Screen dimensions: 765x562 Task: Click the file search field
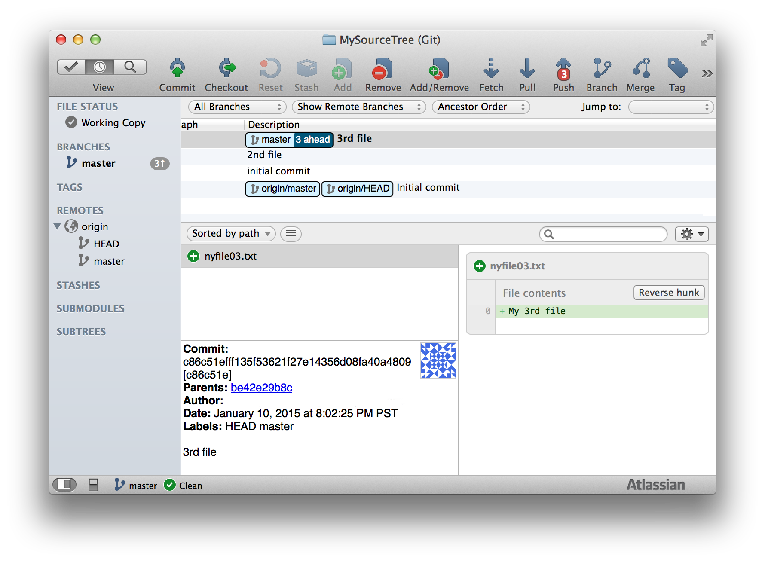coord(603,234)
